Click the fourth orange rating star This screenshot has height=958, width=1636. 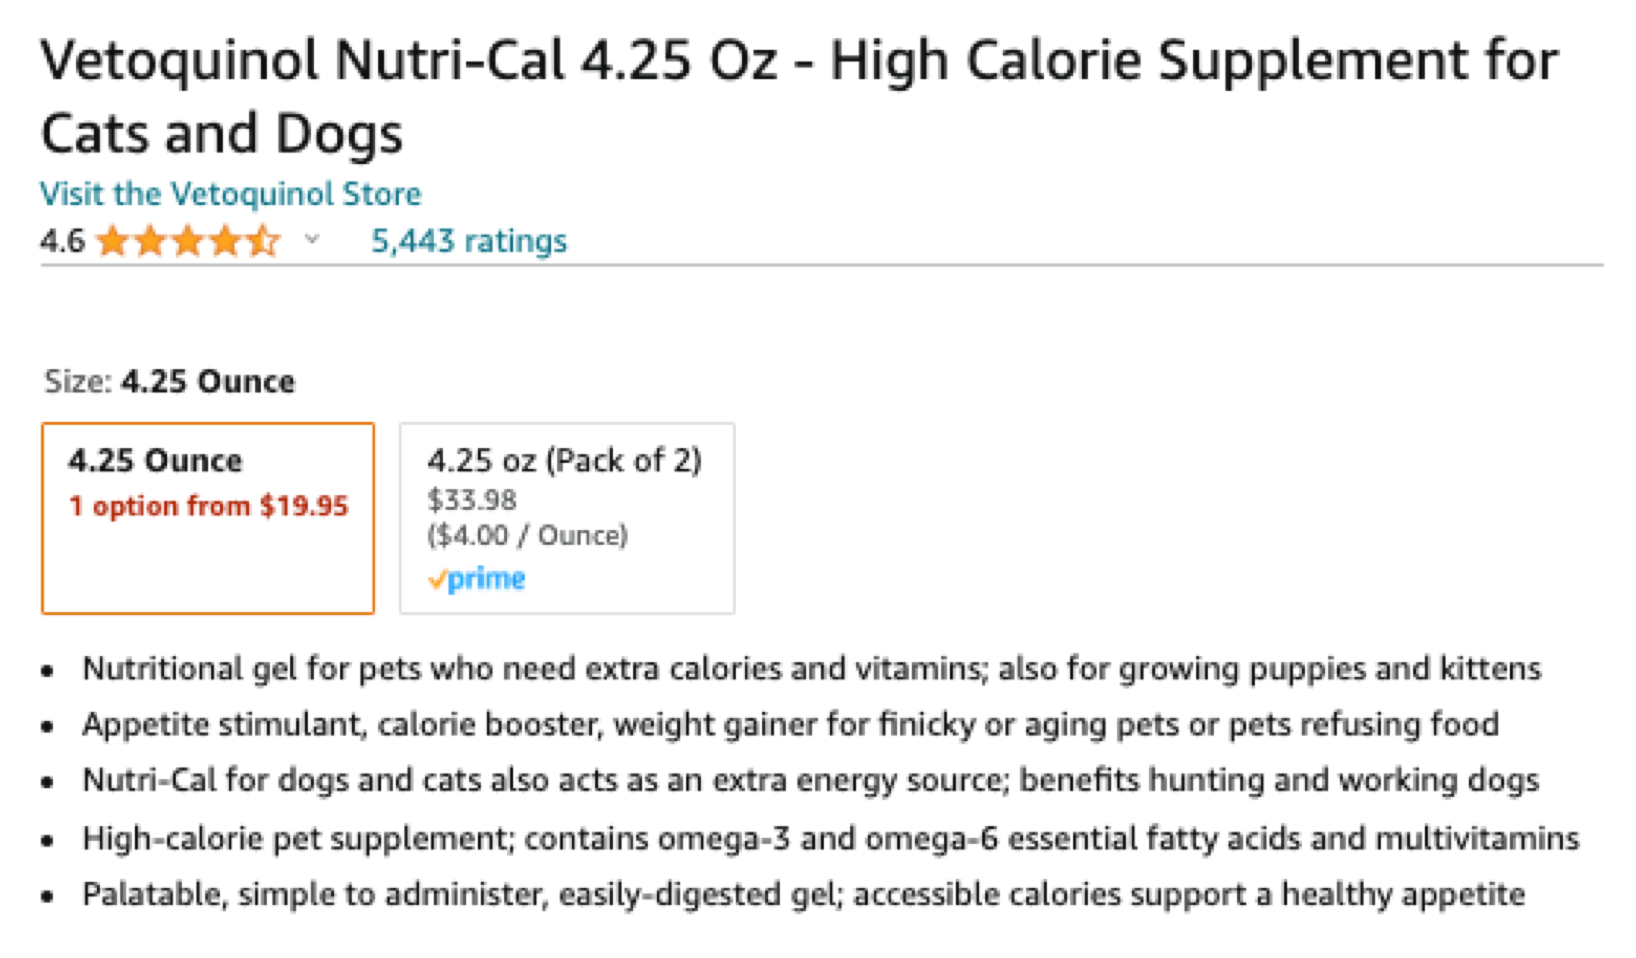[226, 241]
